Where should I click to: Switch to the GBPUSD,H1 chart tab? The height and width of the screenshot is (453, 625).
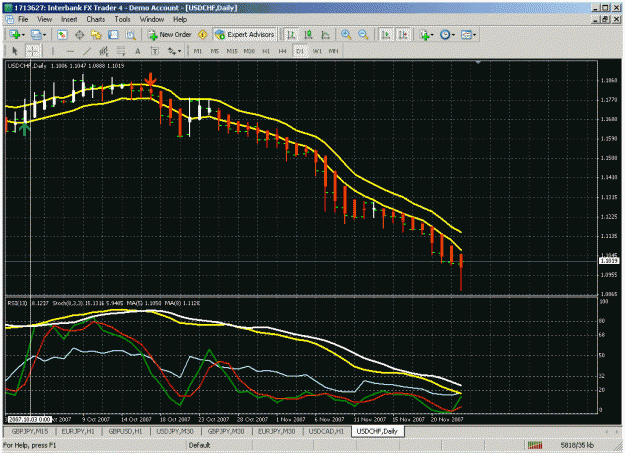pos(125,431)
